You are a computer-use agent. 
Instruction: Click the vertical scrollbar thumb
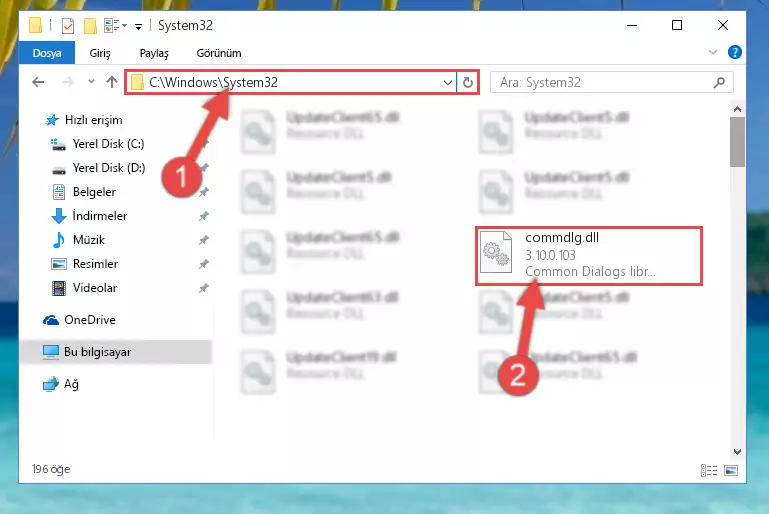[x=737, y=142]
